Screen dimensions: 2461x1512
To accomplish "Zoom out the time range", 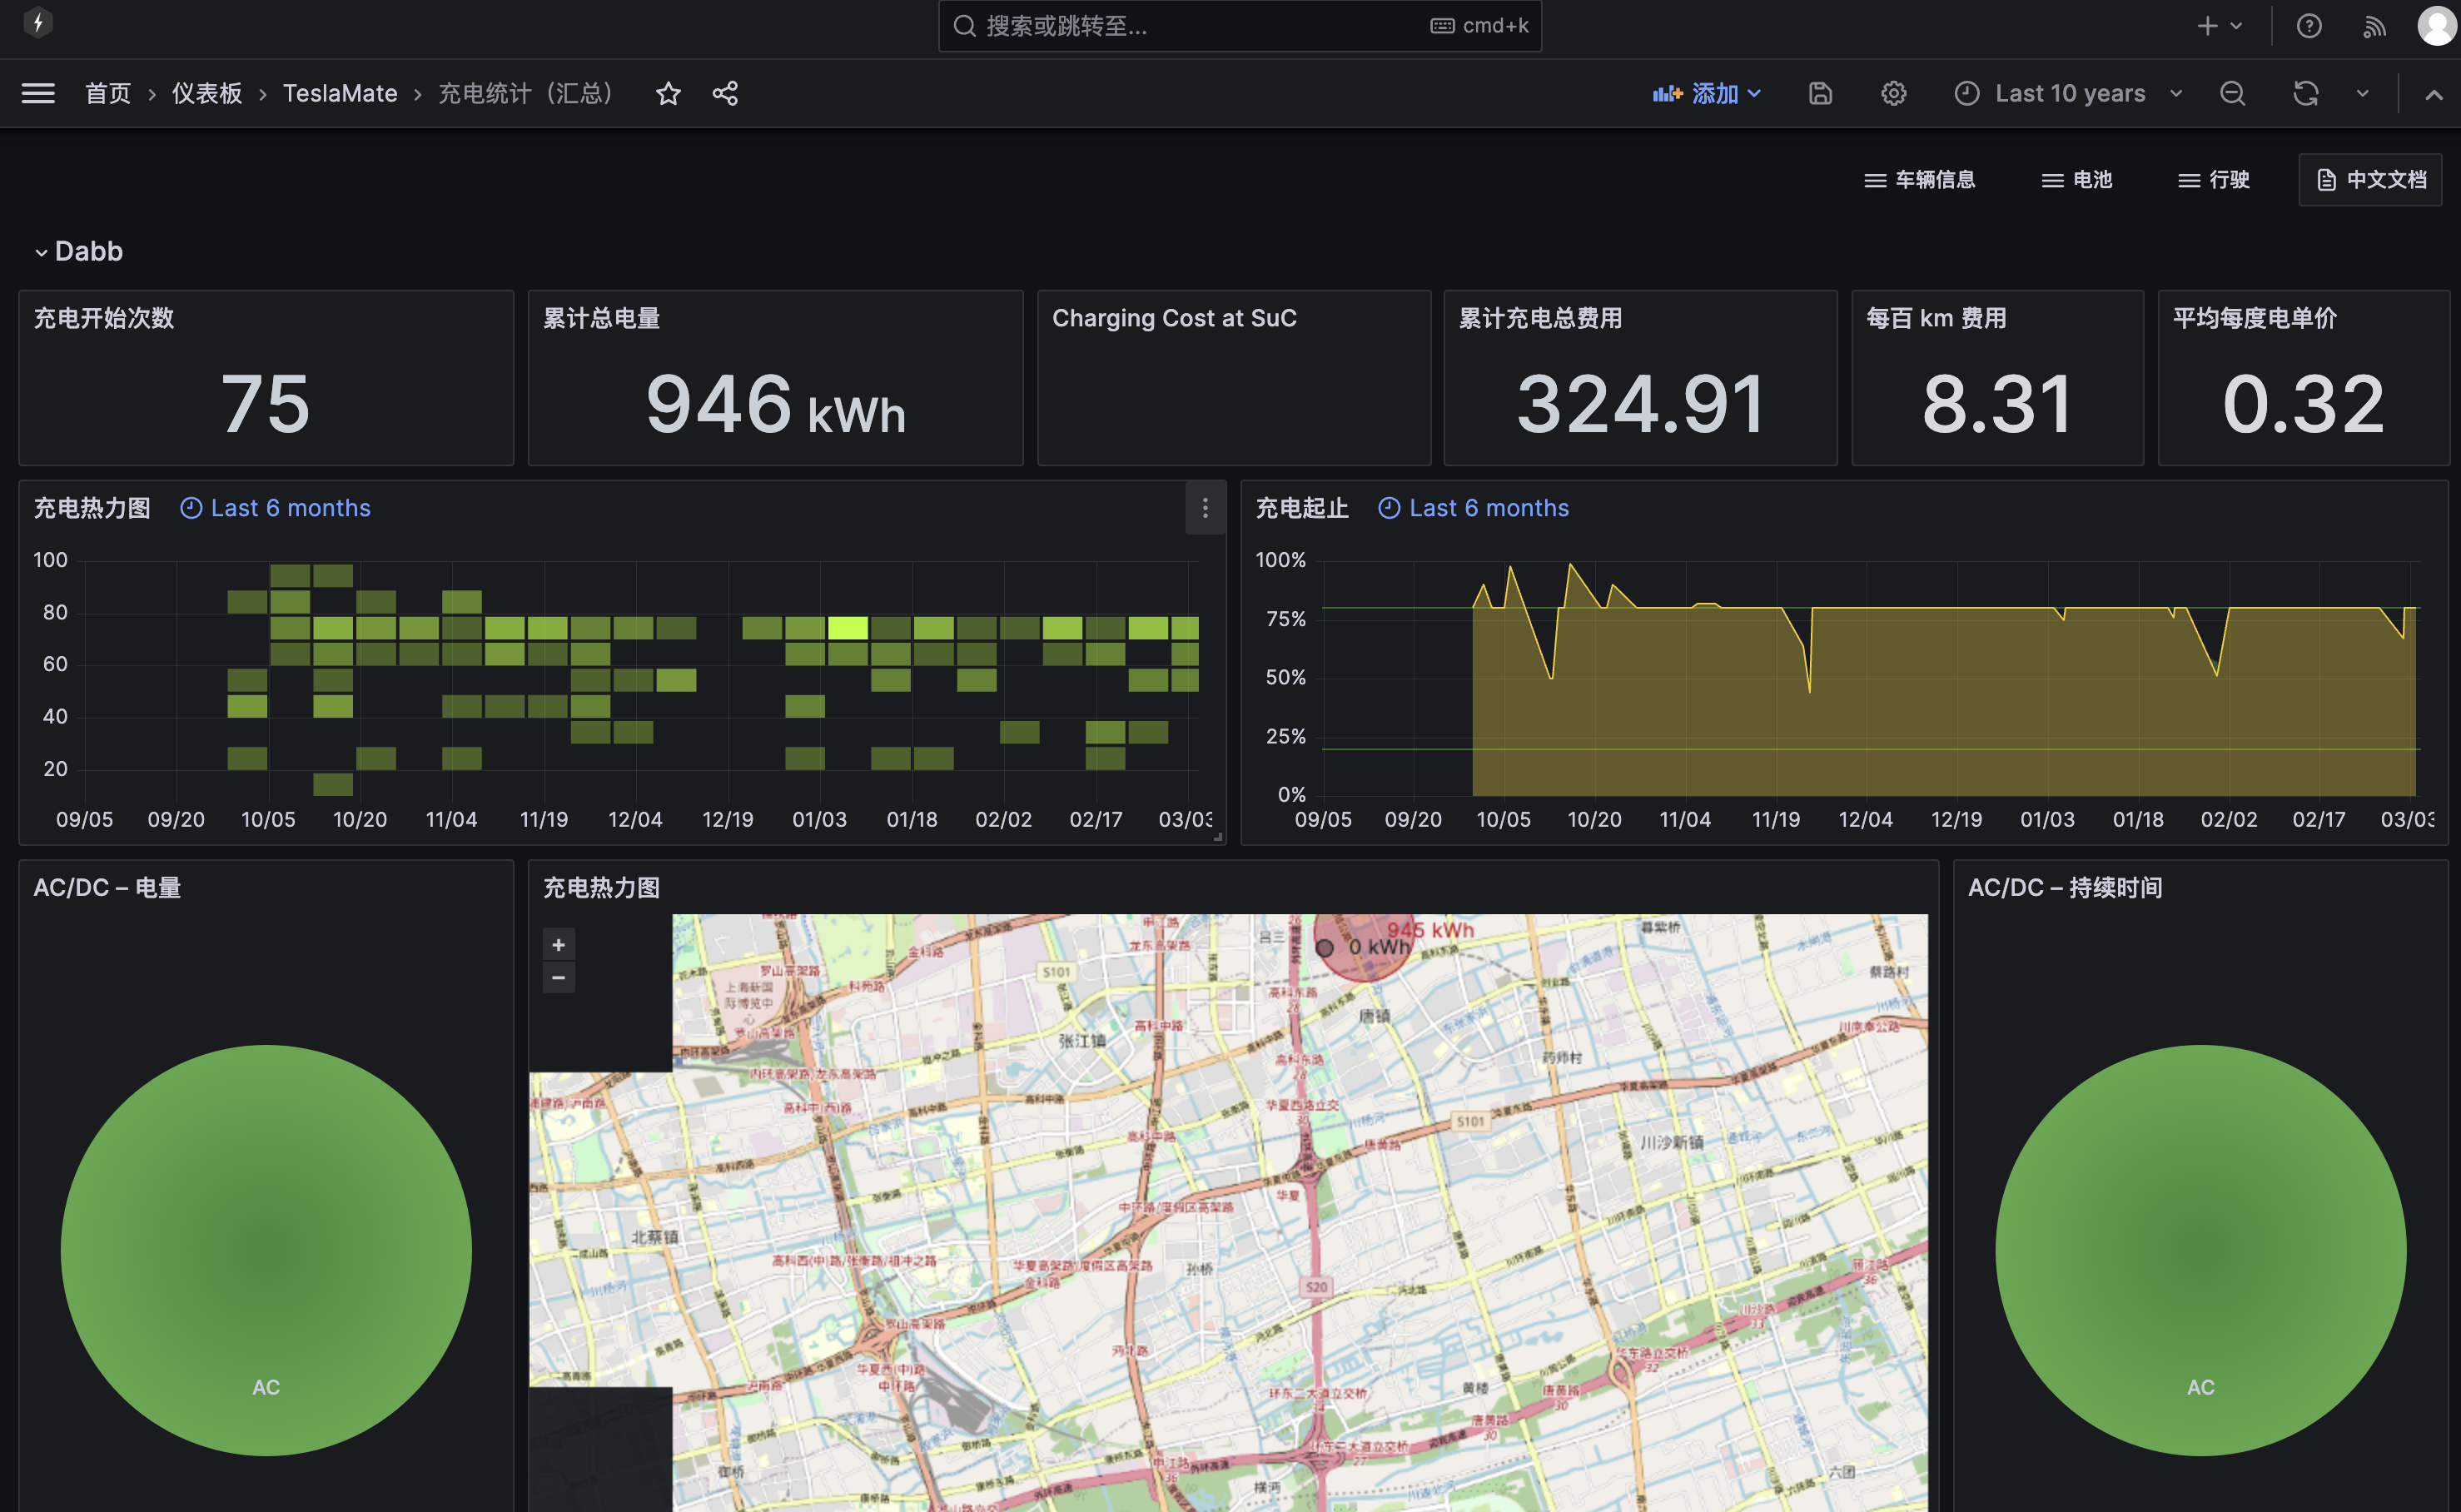I will click(2232, 94).
